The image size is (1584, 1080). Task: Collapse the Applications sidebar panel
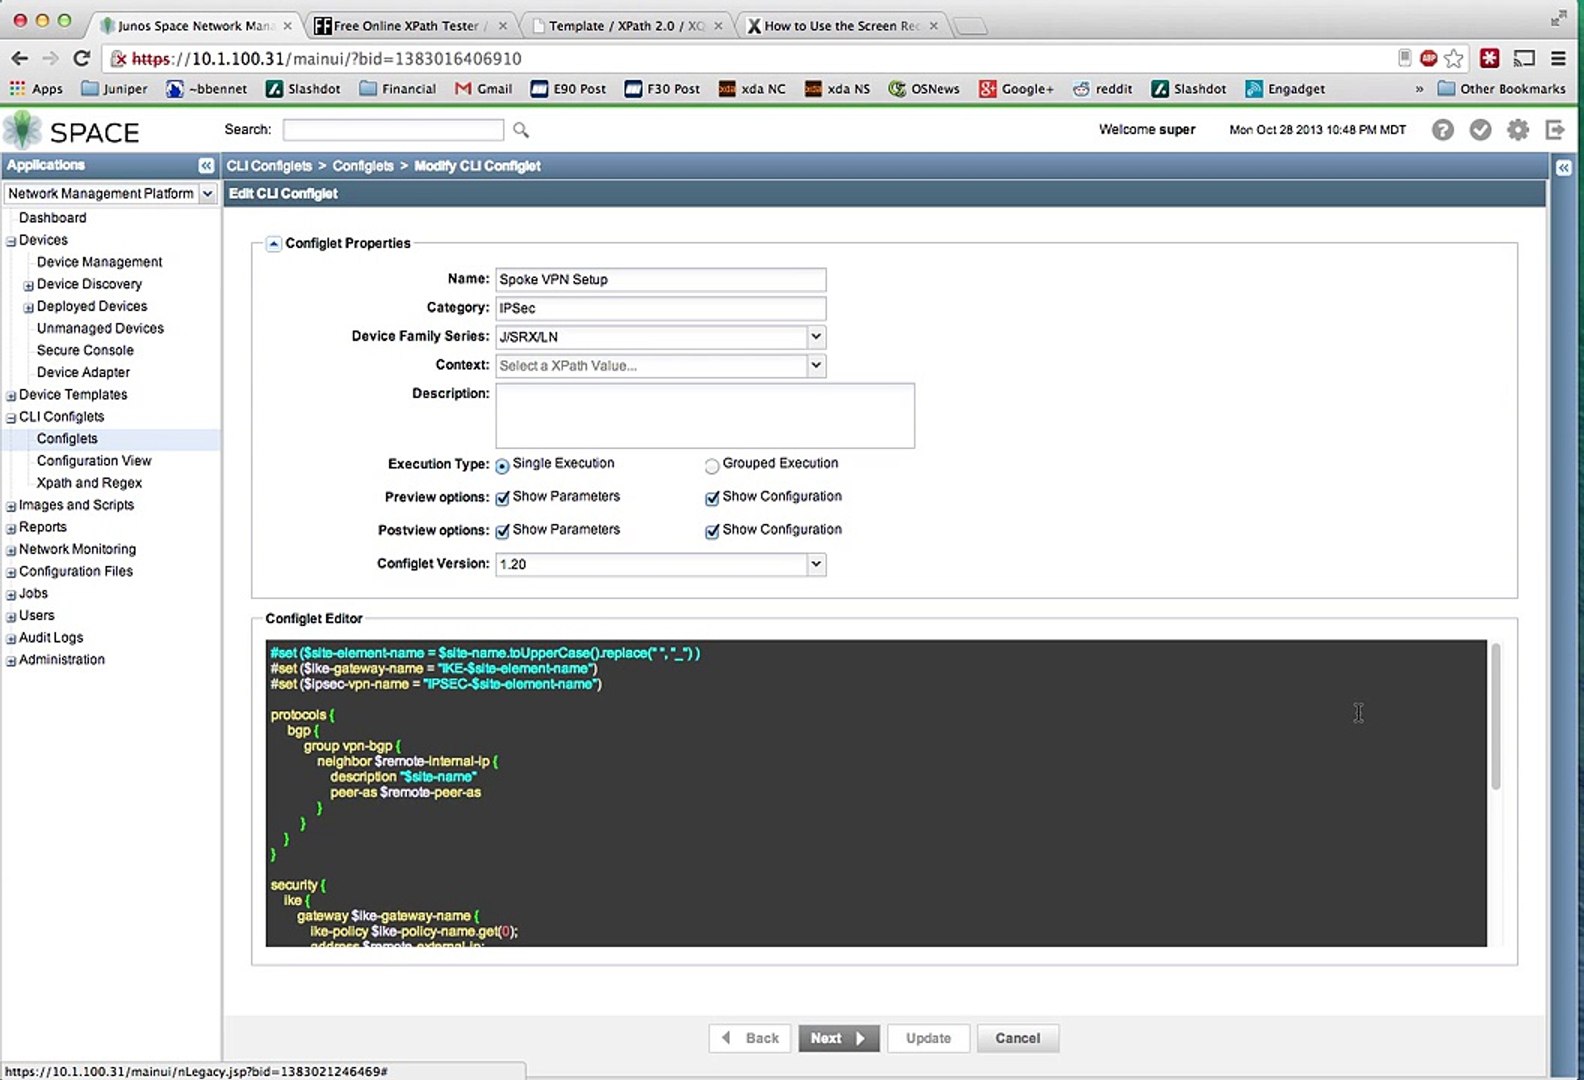coord(206,166)
